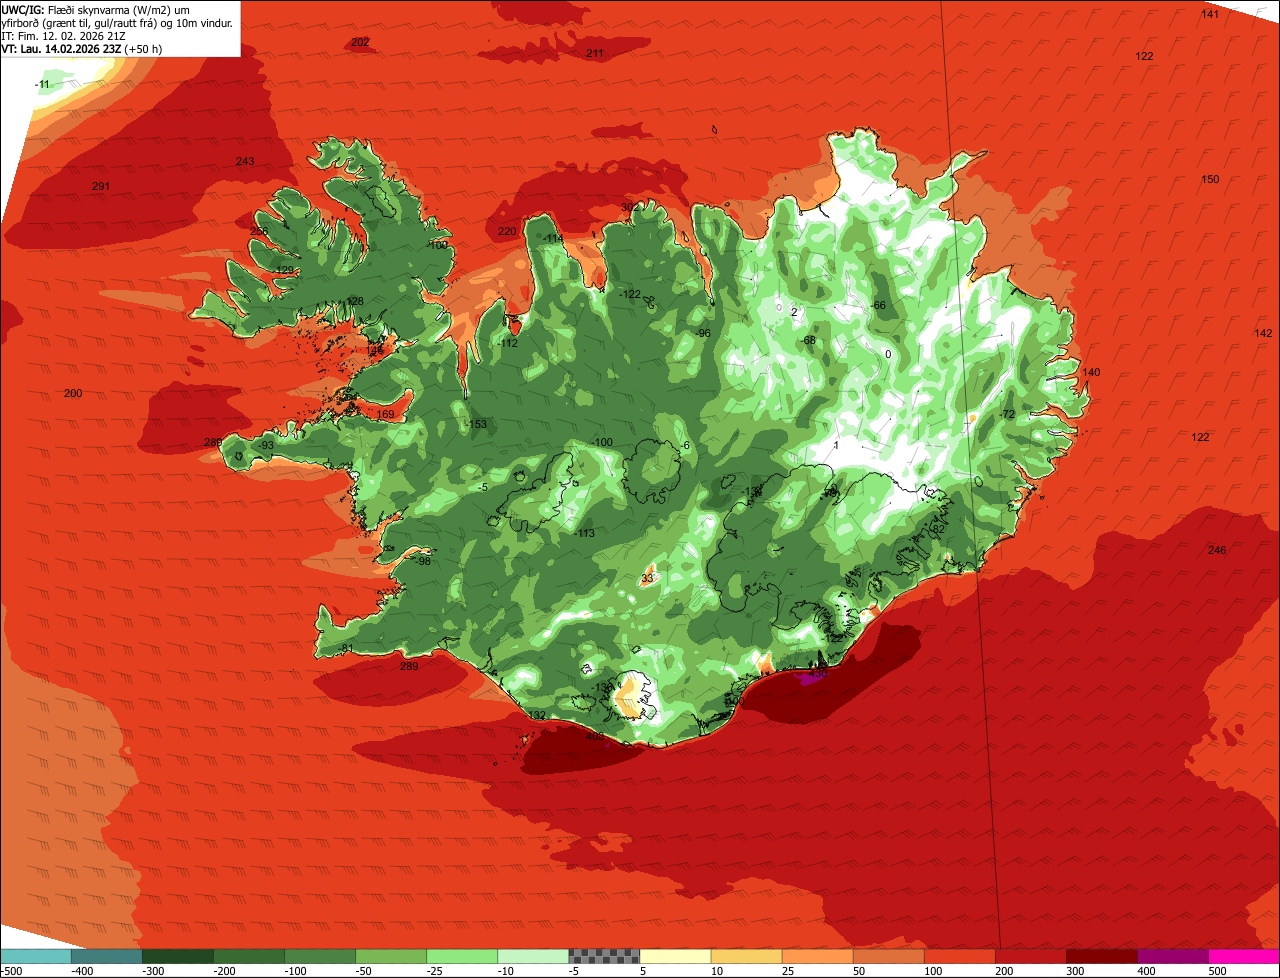1280x978 pixels.
Task: Click the southwest coast value -81
Action: [x=345, y=648]
